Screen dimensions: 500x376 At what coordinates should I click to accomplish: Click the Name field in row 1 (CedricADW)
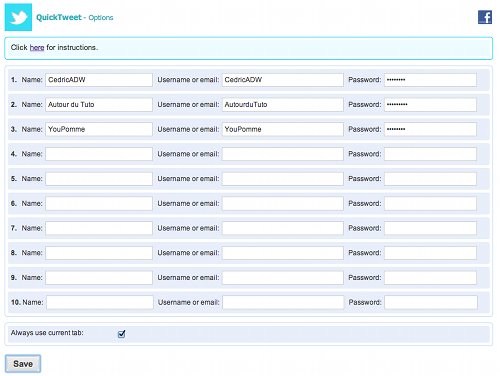click(x=99, y=80)
